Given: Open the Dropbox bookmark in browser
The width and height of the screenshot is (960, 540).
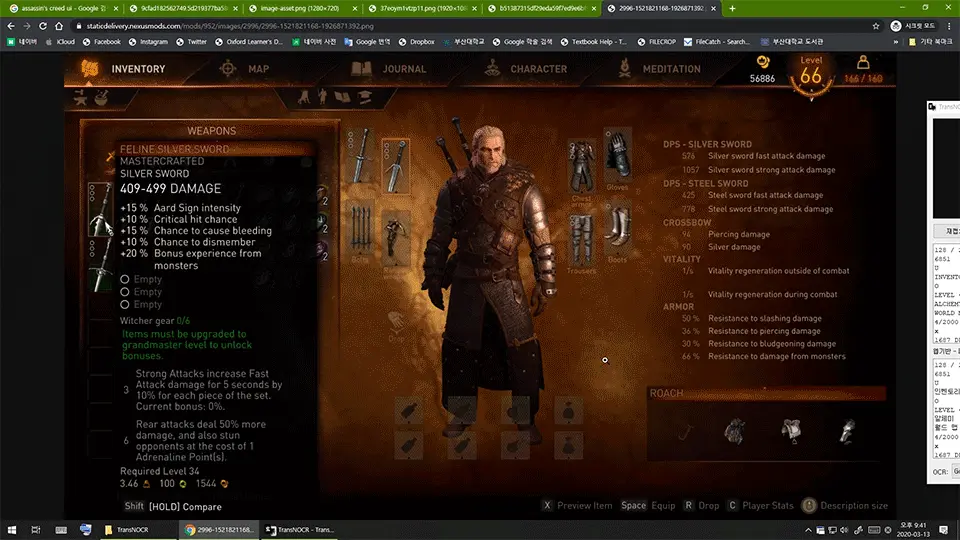Looking at the screenshot, I should 415,42.
